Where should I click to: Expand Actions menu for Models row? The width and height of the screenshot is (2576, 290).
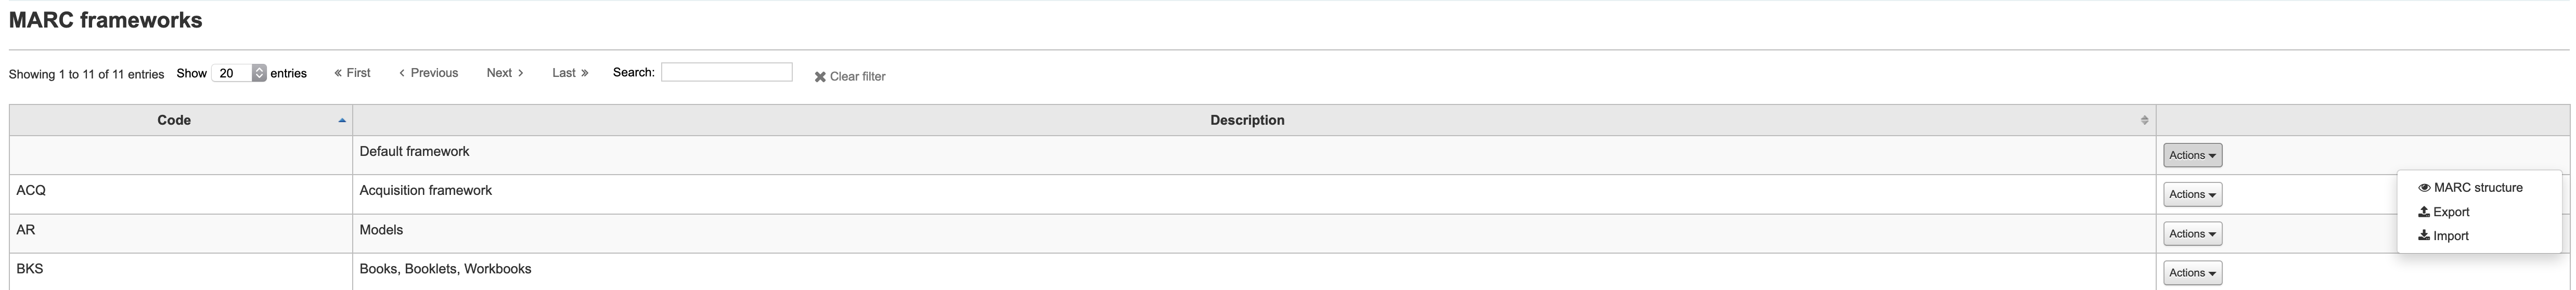pos(2192,234)
